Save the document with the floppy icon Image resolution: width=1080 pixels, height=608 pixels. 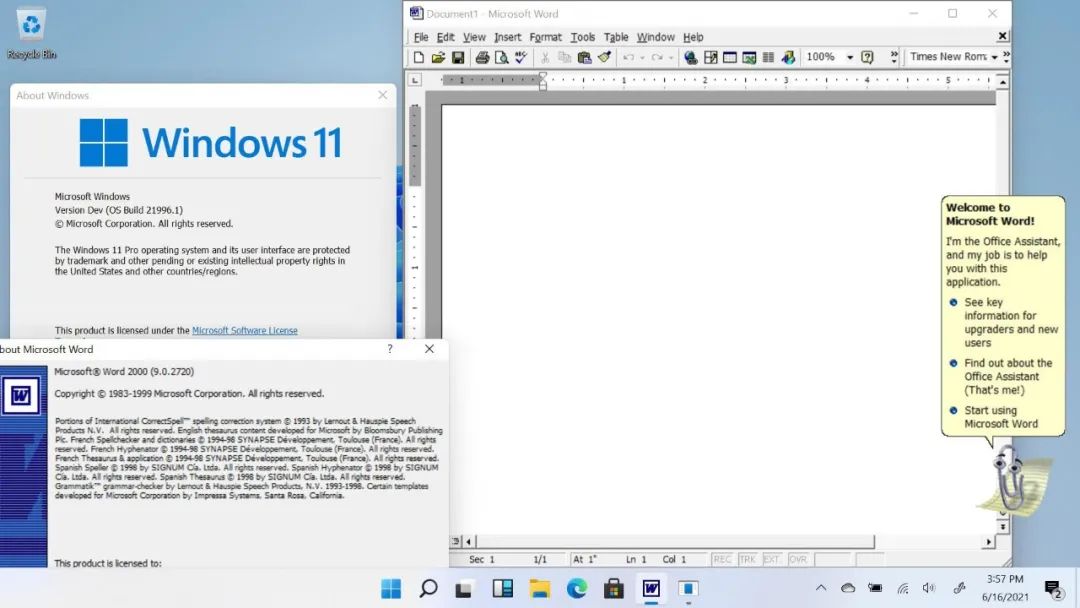pyautogui.click(x=457, y=58)
